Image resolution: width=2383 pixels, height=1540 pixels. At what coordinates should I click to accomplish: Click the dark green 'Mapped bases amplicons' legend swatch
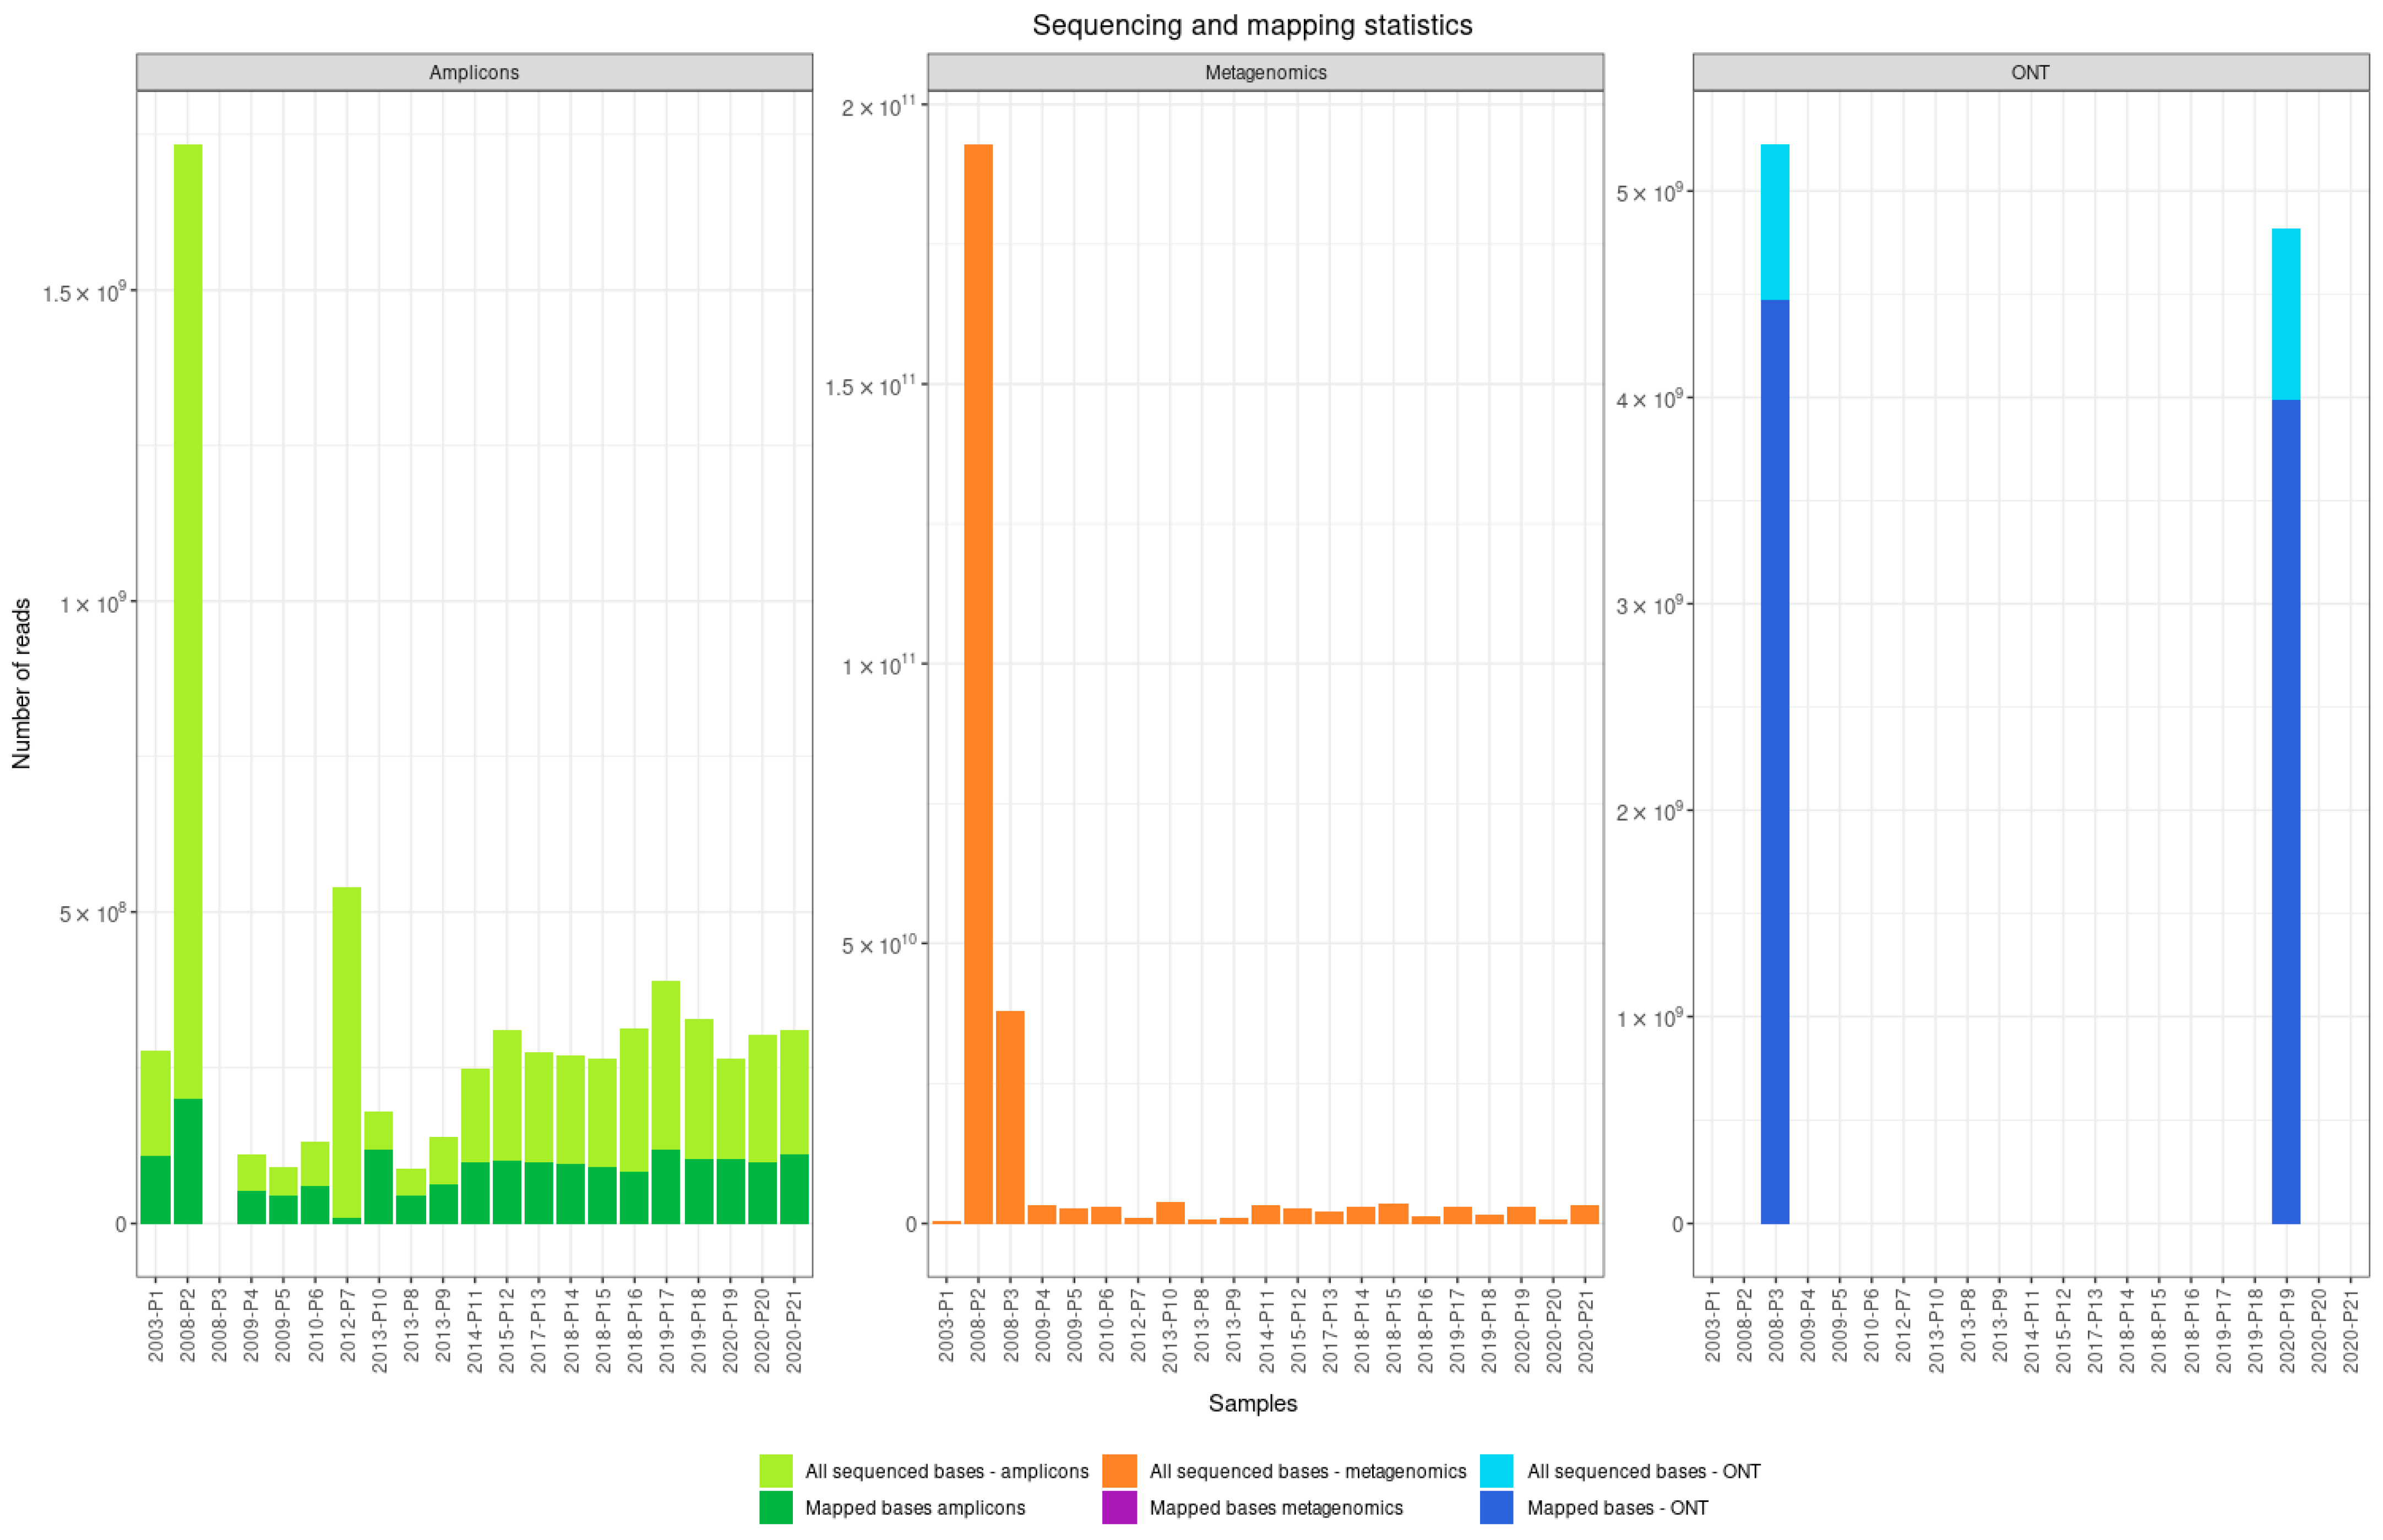pyautogui.click(x=776, y=1507)
